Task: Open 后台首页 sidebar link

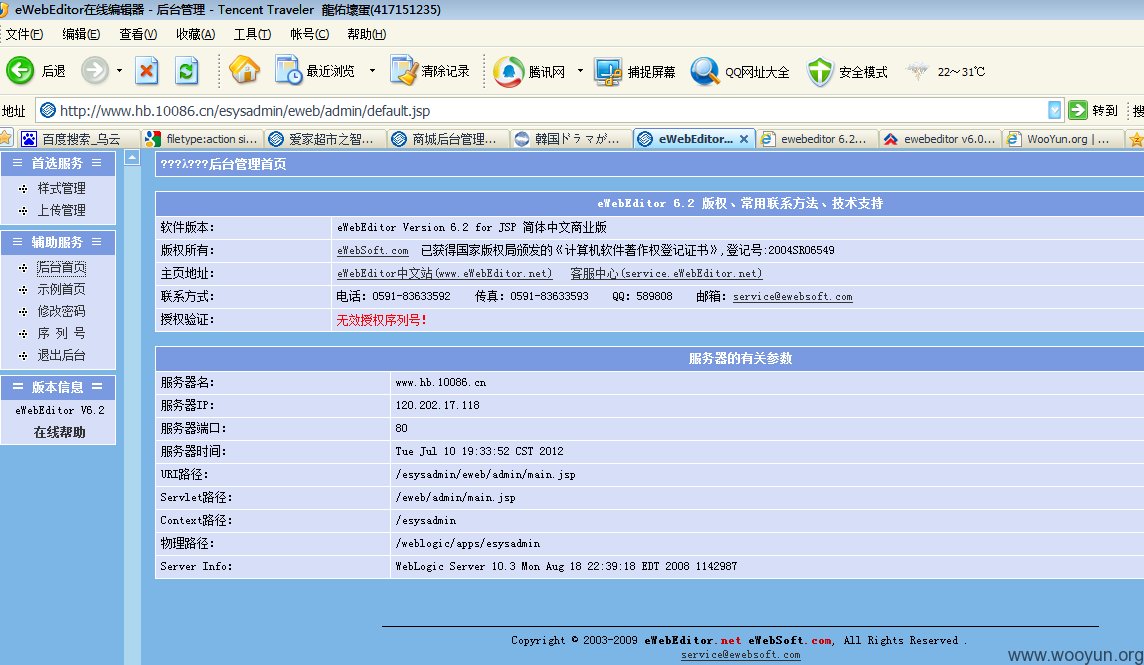Action: coord(61,267)
